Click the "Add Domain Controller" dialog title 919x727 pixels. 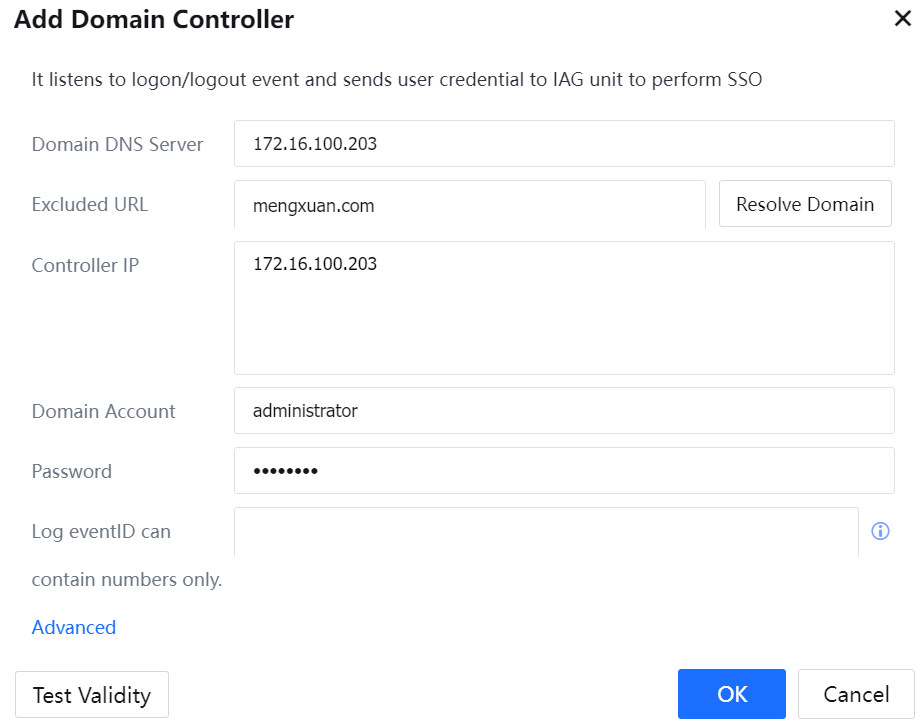point(154,19)
